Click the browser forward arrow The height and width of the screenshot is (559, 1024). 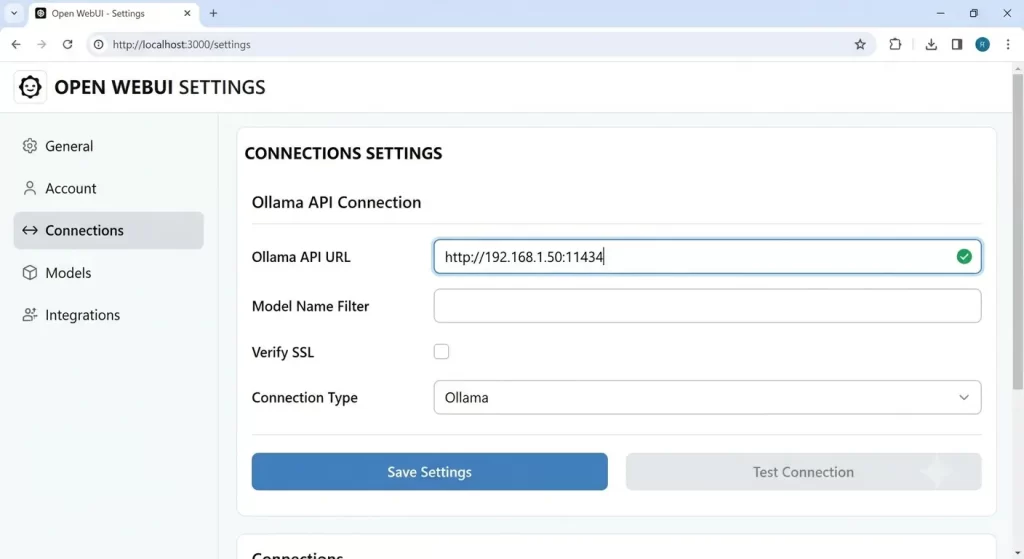coord(42,44)
